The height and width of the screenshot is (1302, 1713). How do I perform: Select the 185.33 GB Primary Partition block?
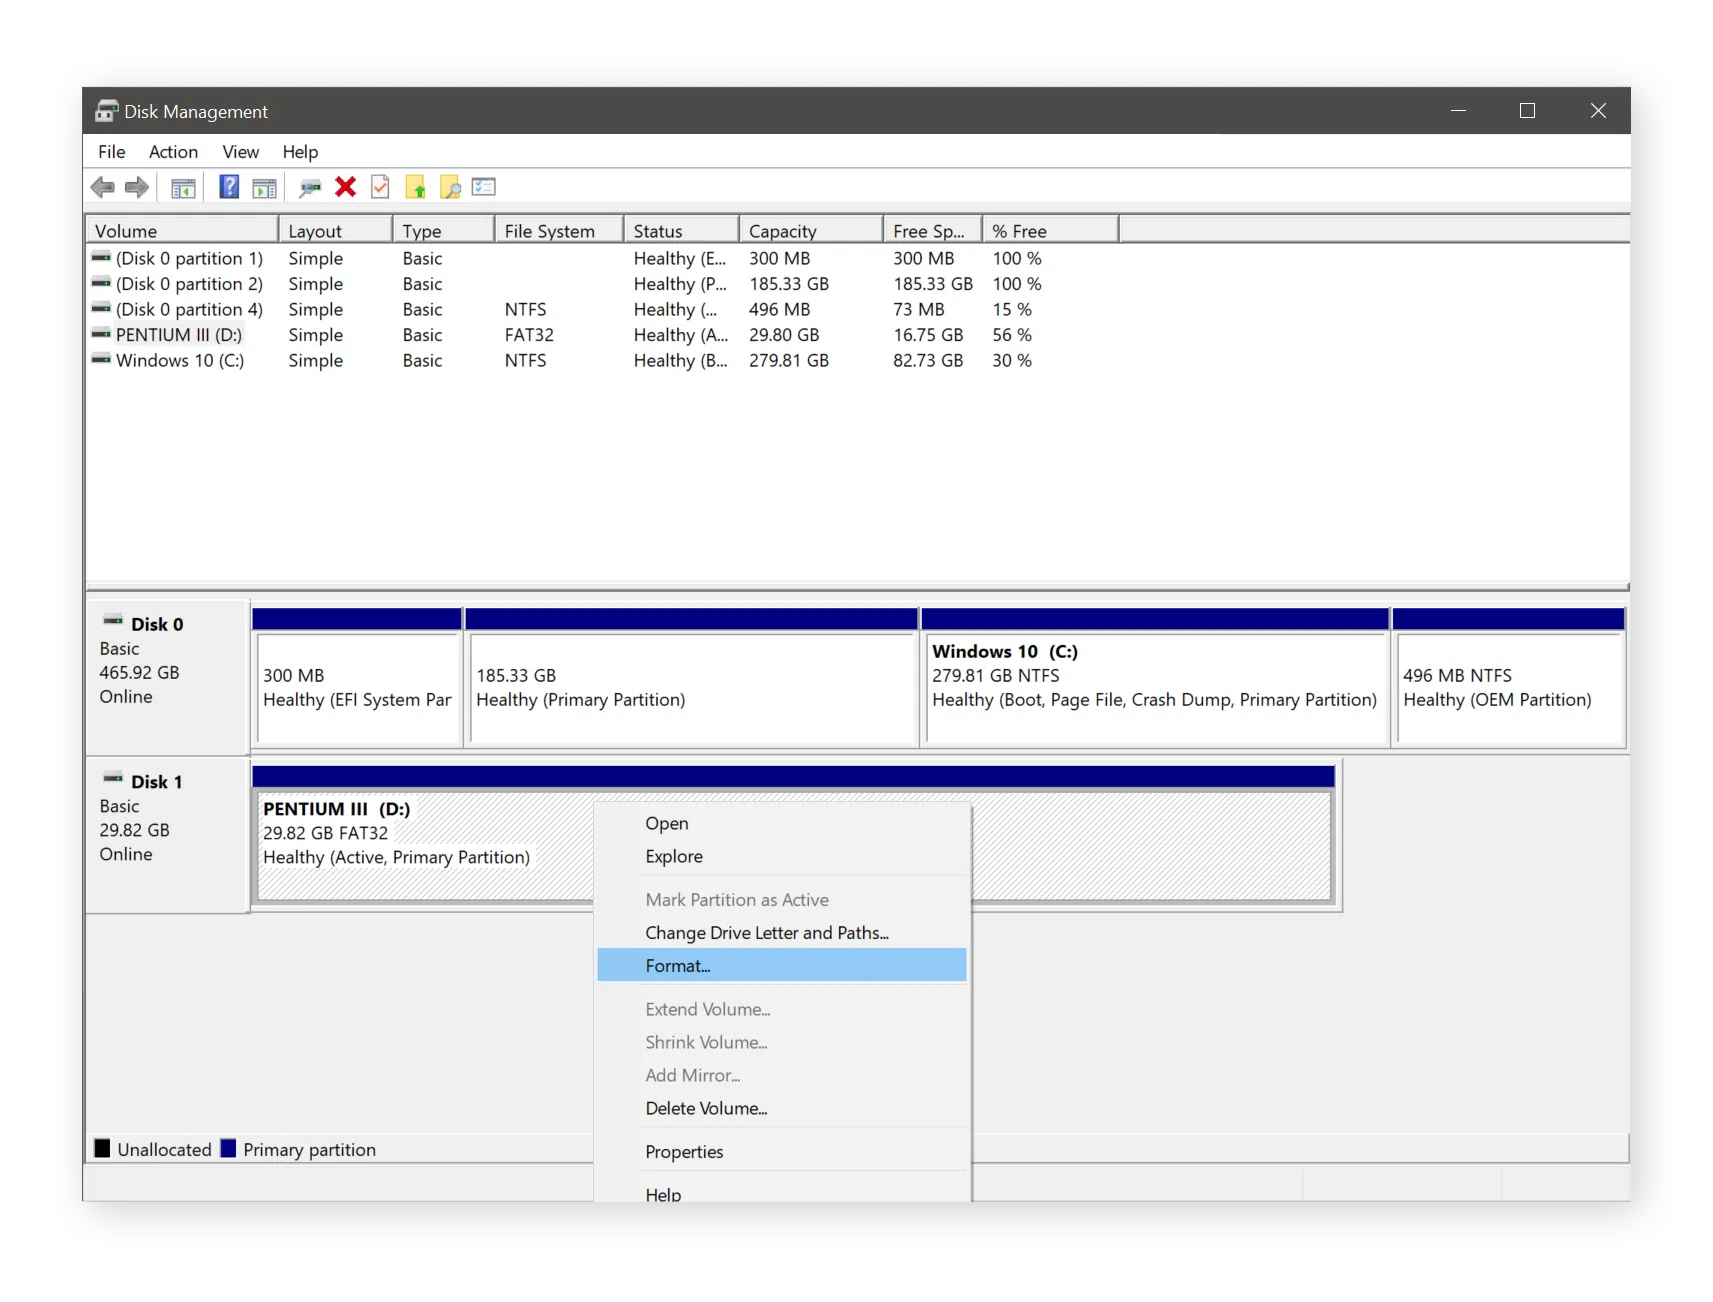tap(690, 688)
